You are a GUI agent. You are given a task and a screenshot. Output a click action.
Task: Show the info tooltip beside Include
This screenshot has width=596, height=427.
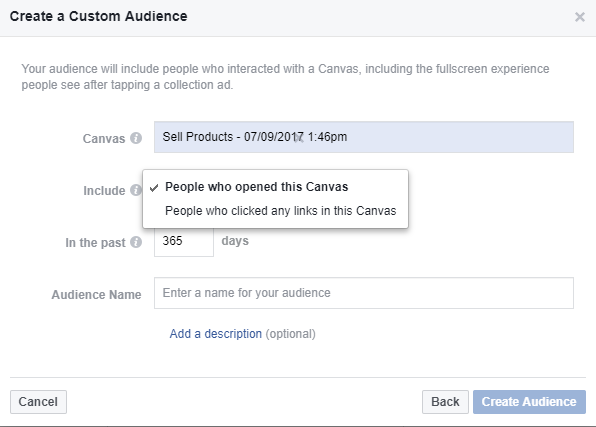coord(136,190)
